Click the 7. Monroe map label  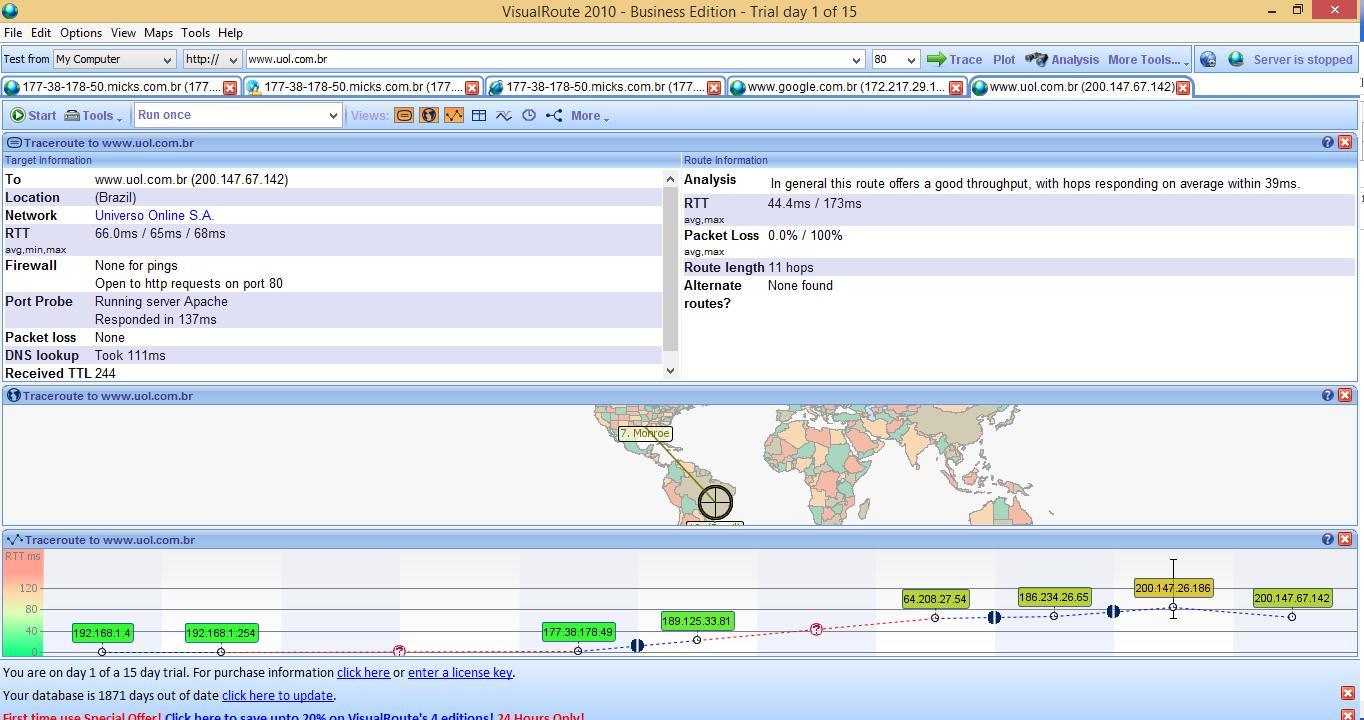[645, 433]
